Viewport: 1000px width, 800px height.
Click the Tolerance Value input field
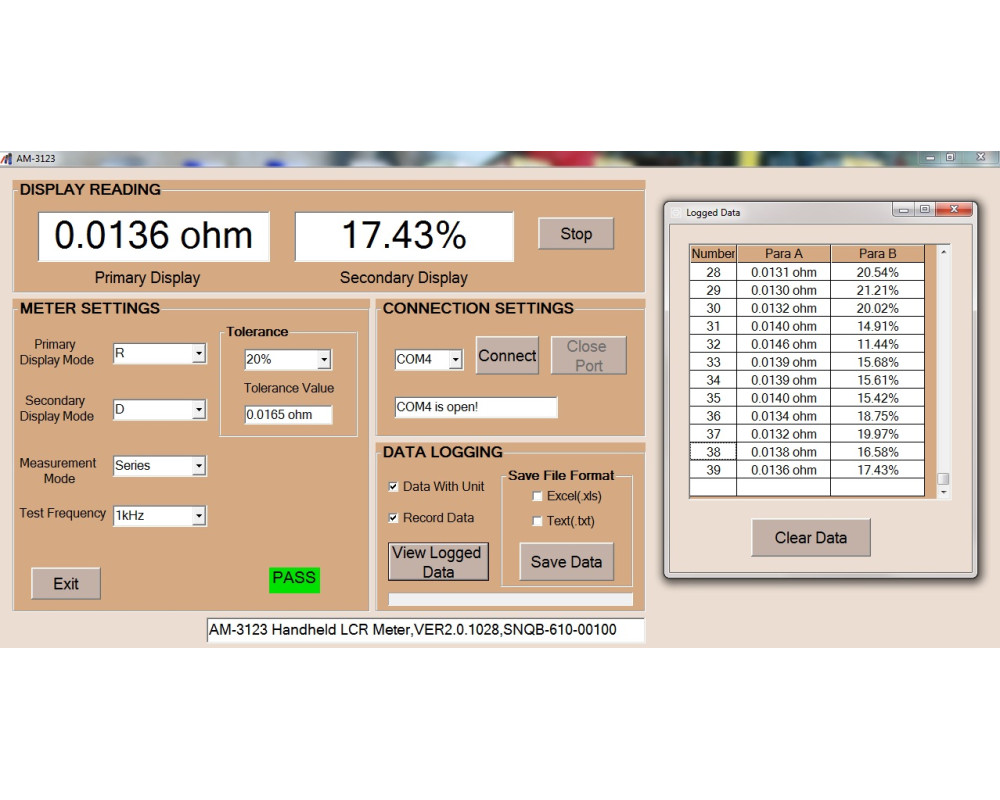[288, 415]
